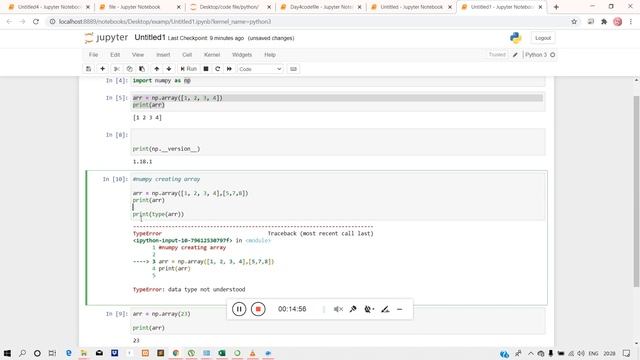
Task: Open the Excel app on the taskbar
Action: point(222,353)
